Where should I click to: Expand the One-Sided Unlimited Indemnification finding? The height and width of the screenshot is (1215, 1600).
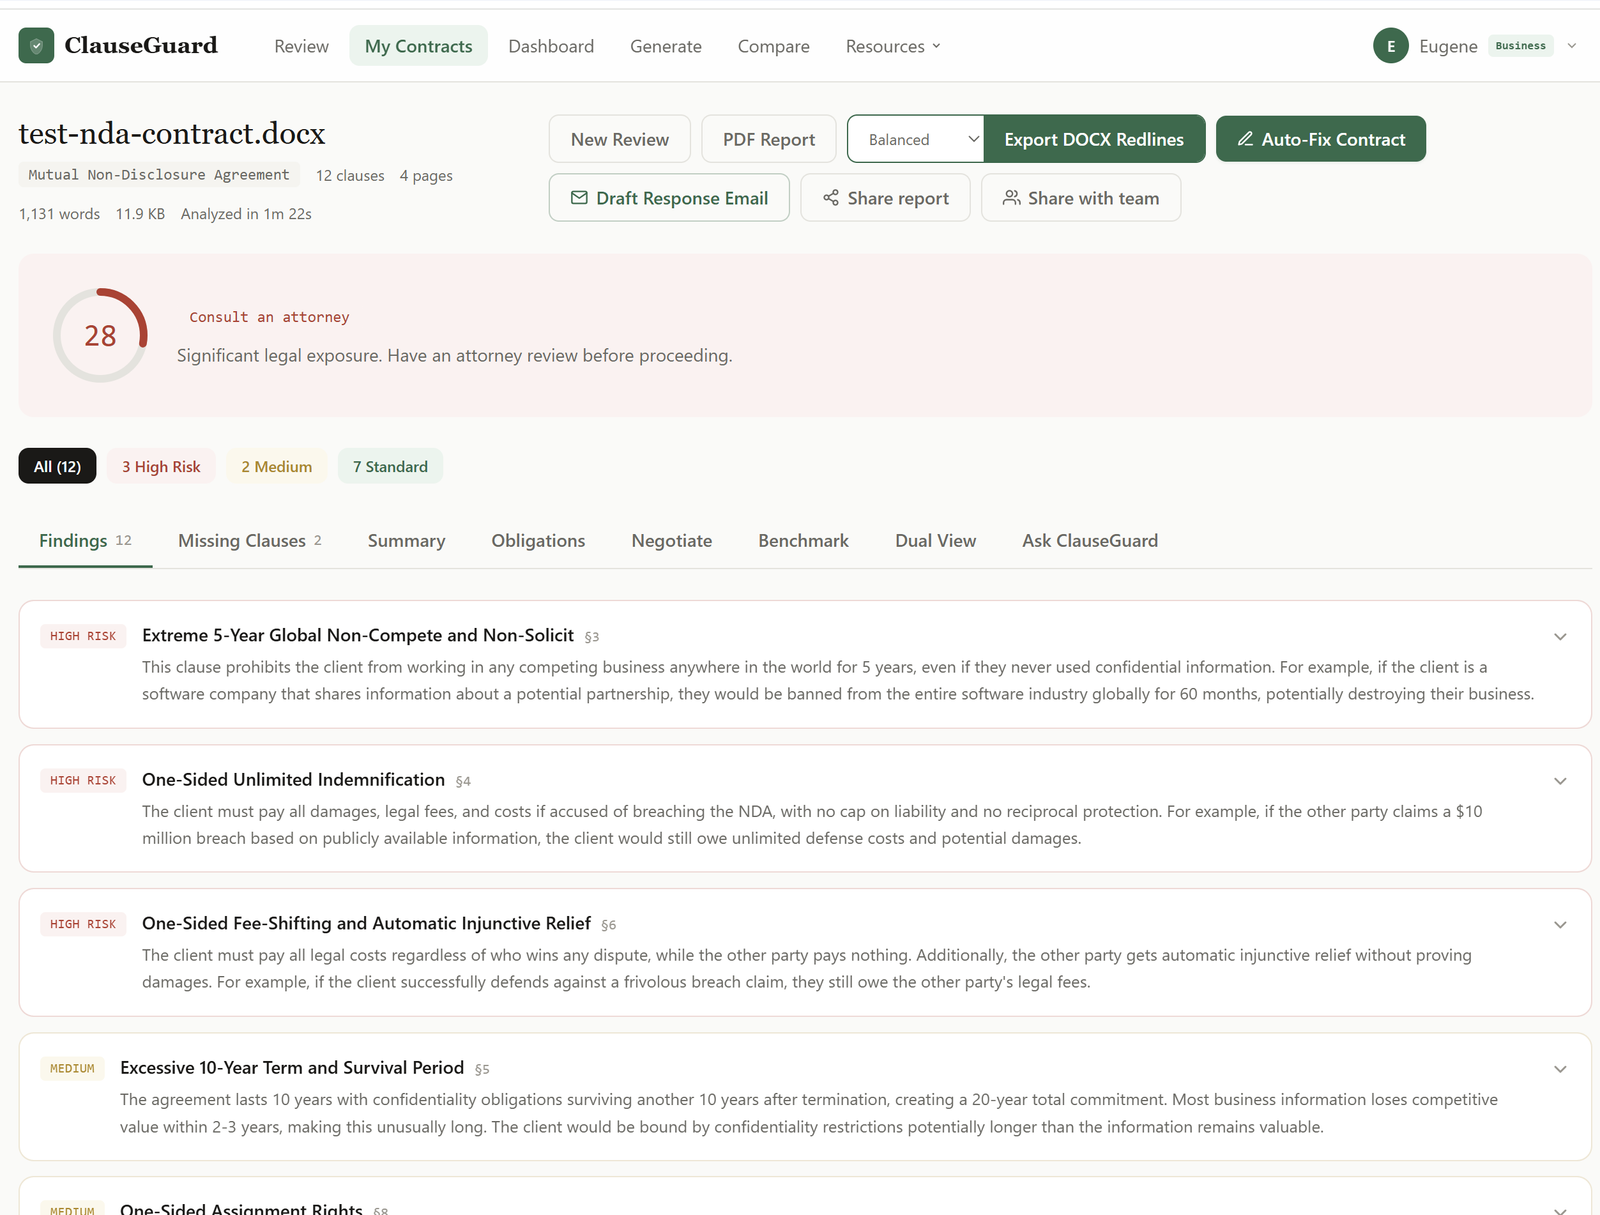coord(1559,781)
